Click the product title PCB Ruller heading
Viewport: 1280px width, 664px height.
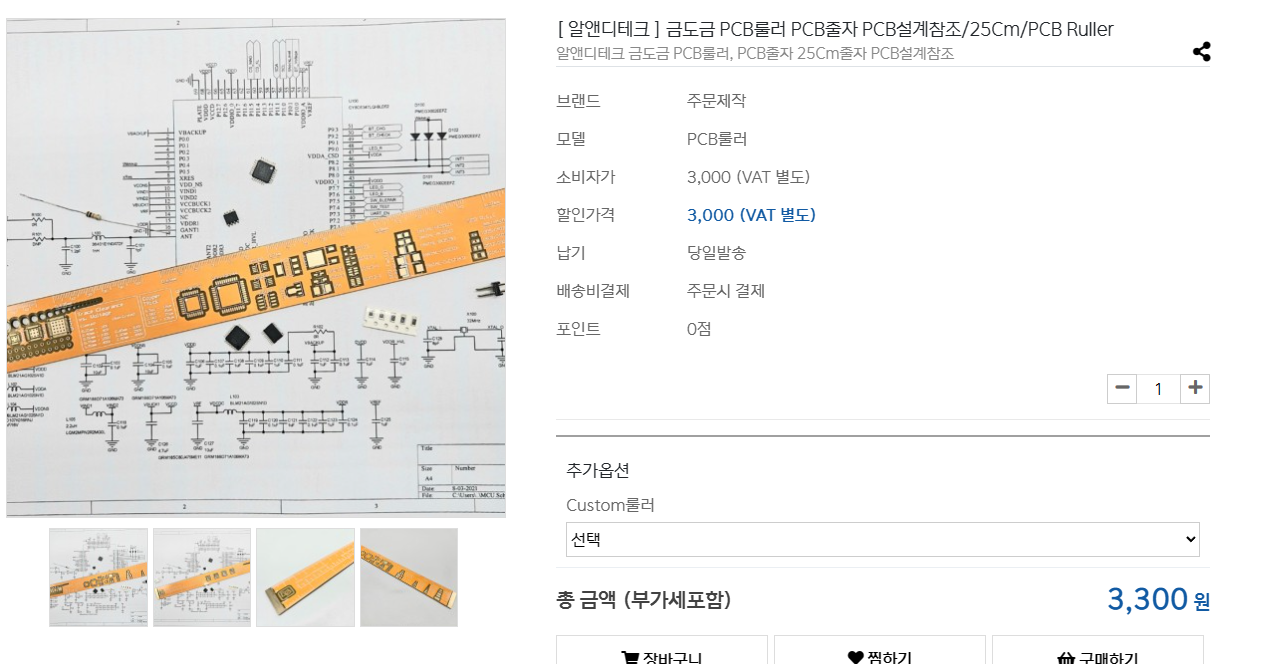tap(835, 29)
